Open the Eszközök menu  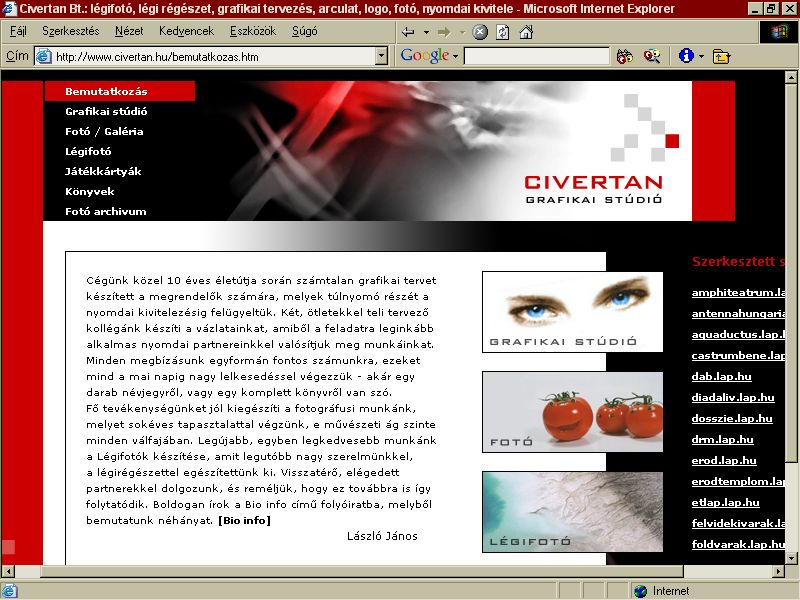pos(253,31)
